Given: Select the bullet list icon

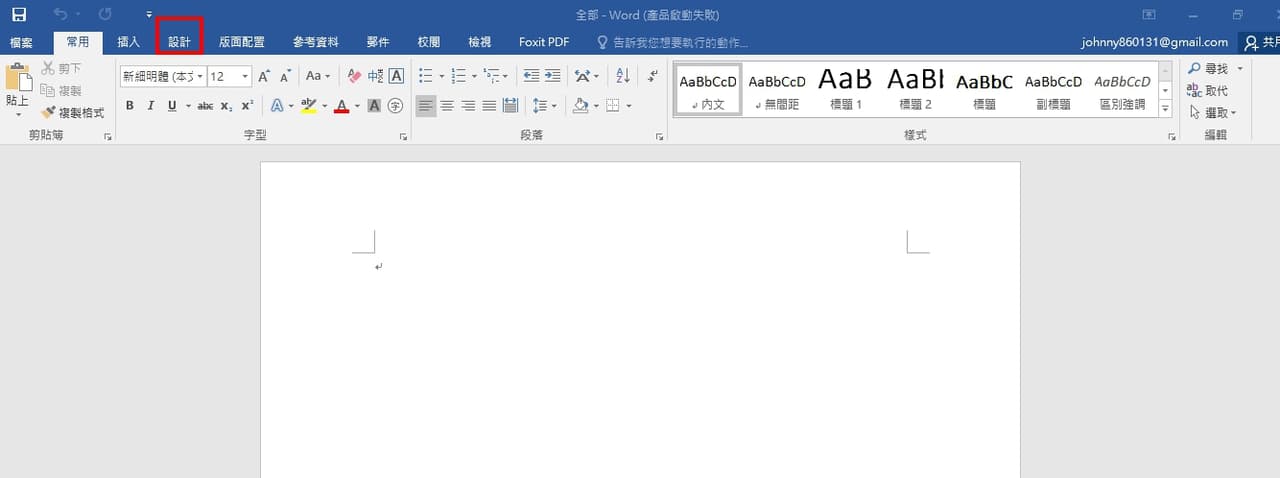Looking at the screenshot, I should click(x=425, y=76).
